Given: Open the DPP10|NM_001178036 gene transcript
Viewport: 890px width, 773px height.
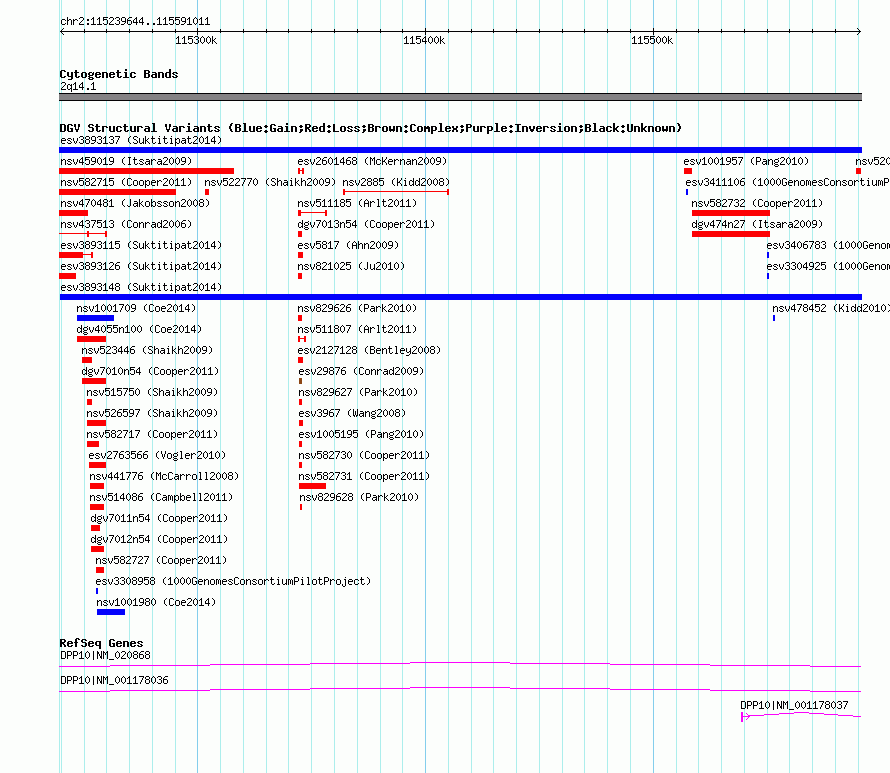Looking at the screenshot, I should (x=114, y=680).
